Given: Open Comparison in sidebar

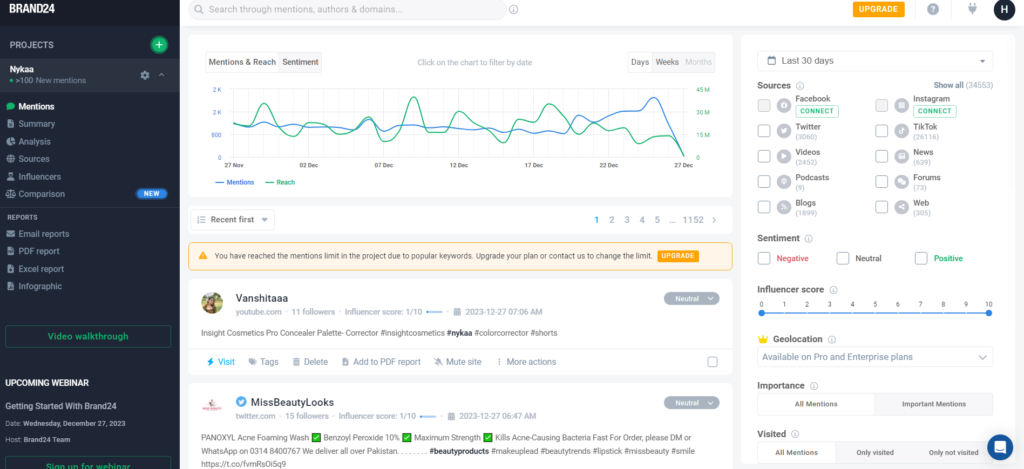Looking at the screenshot, I should pyautogui.click(x=42, y=194).
